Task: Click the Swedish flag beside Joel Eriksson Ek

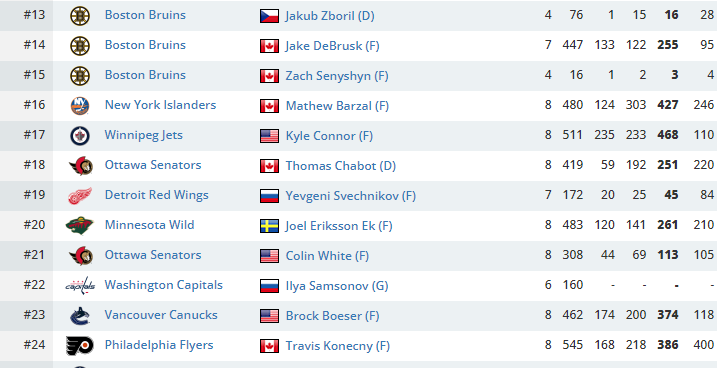Action: (x=269, y=226)
